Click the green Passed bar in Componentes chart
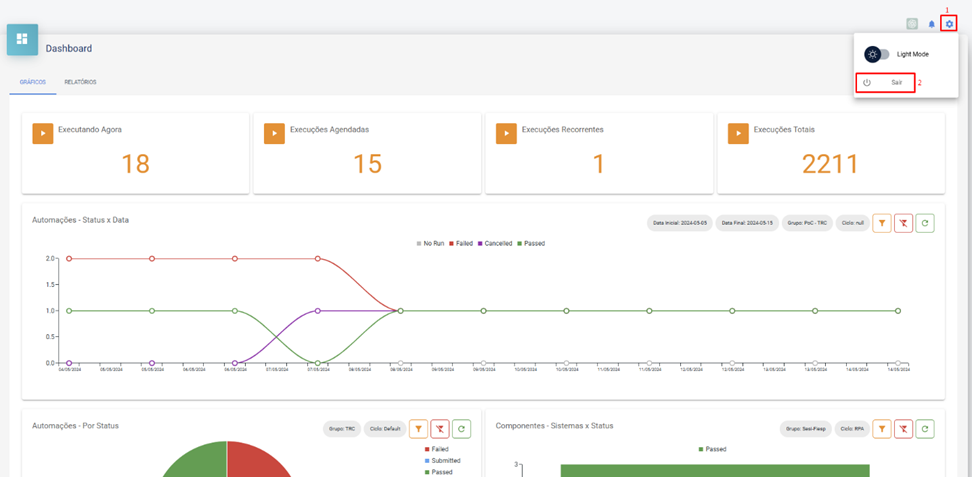 [715, 471]
